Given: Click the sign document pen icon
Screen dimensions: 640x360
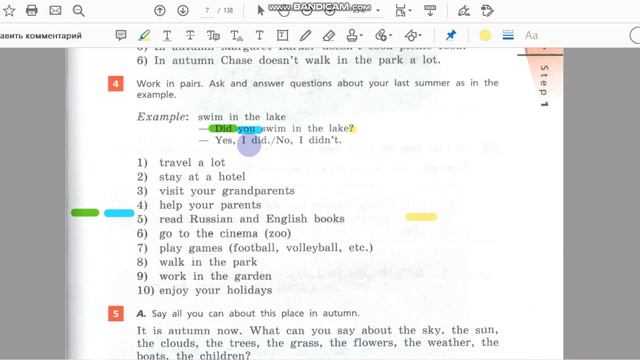Looking at the screenshot, I should [x=464, y=10].
